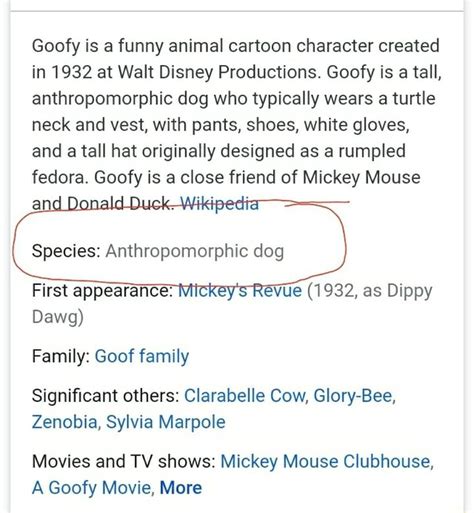
Task: Click the Movies and TV shows label
Action: pos(124,461)
